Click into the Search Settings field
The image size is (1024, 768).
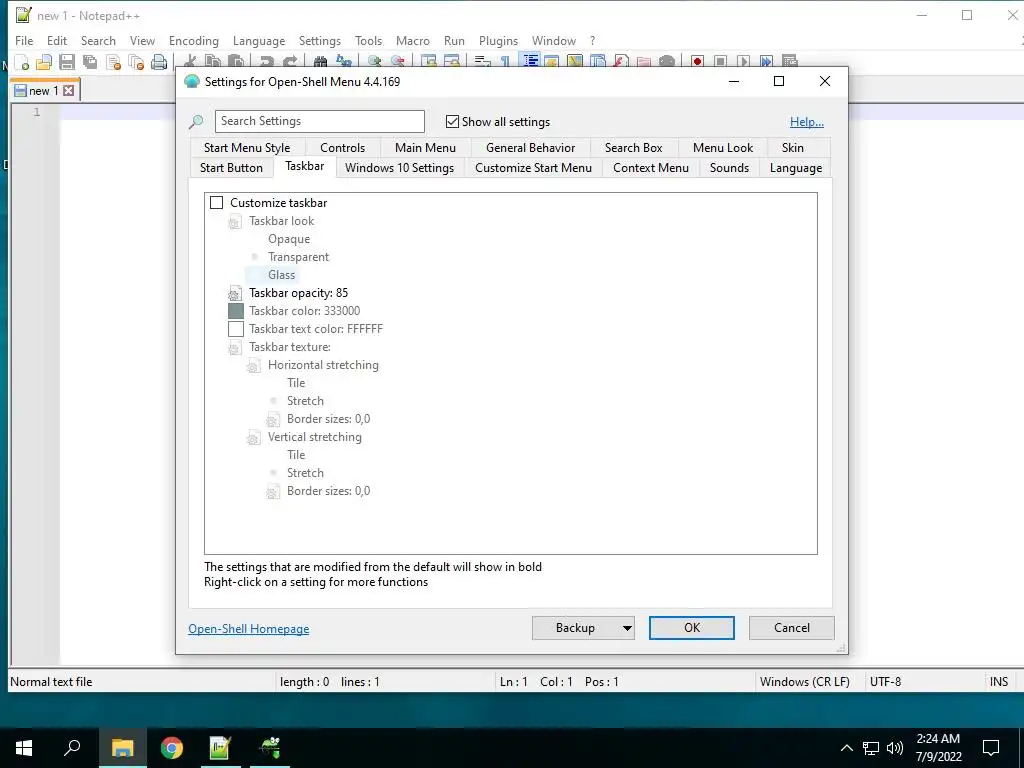(319, 121)
